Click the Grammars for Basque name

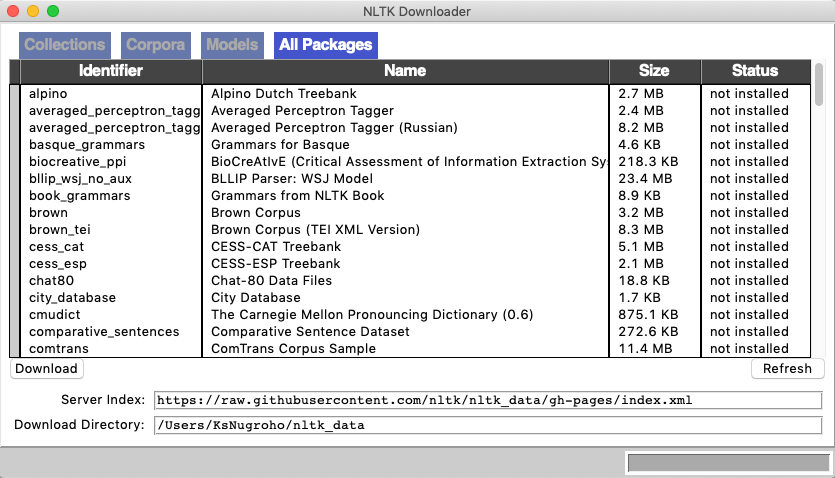coord(281,145)
